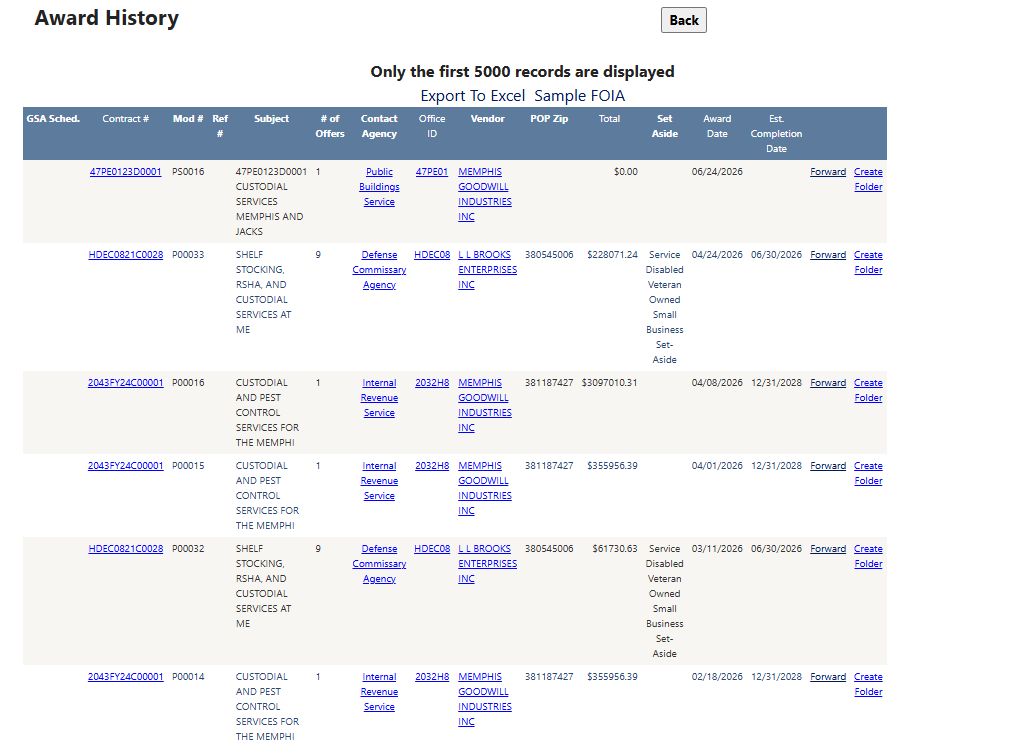
Task: Open the Public Buildings Service agency link
Action: (x=379, y=187)
